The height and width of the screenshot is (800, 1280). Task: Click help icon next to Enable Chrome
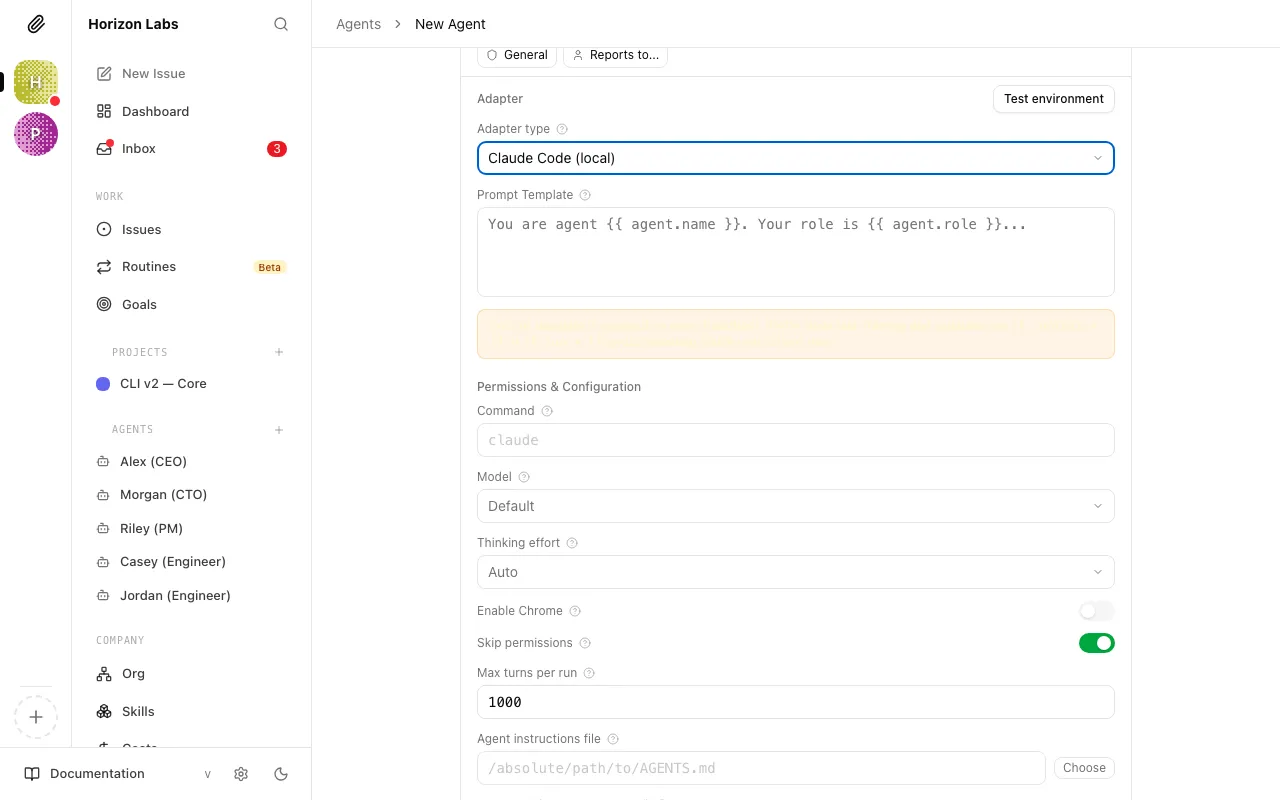click(x=575, y=611)
